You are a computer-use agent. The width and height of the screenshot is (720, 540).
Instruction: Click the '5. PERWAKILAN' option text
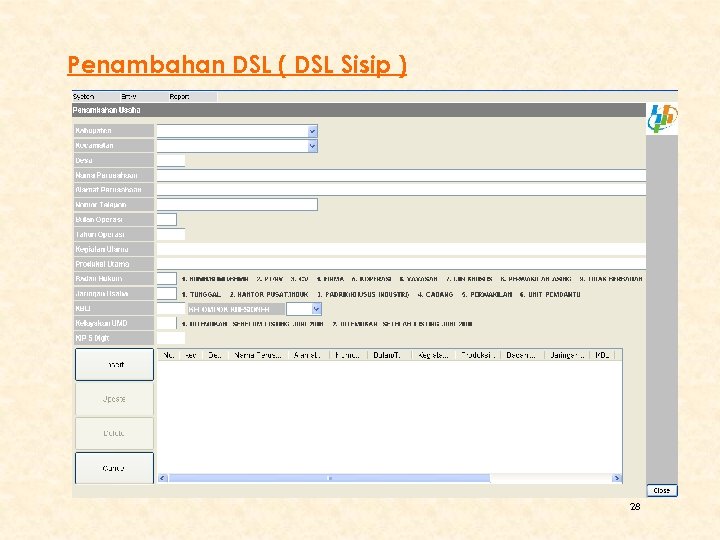487,294
